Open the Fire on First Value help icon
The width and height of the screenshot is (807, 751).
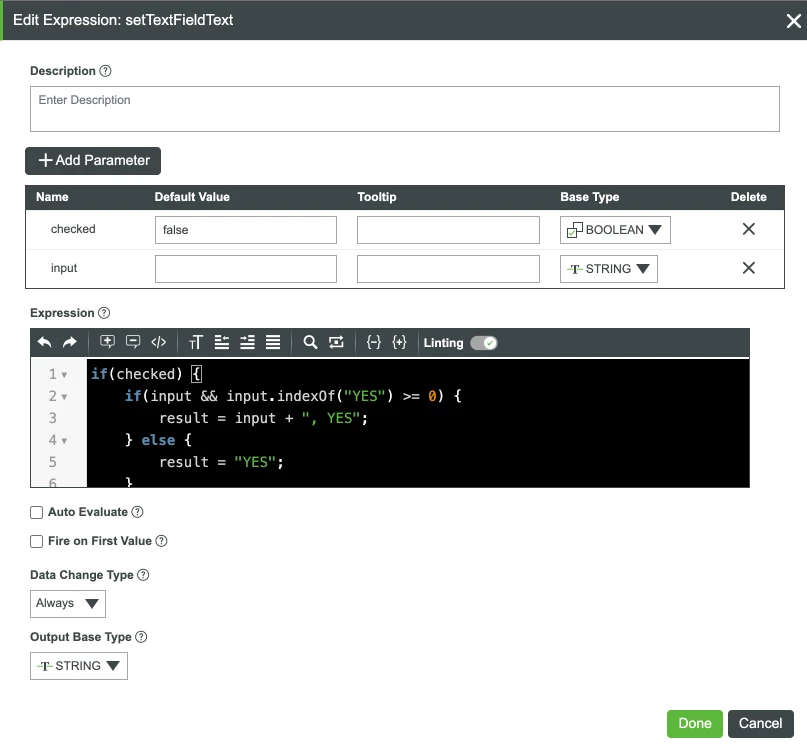162,541
